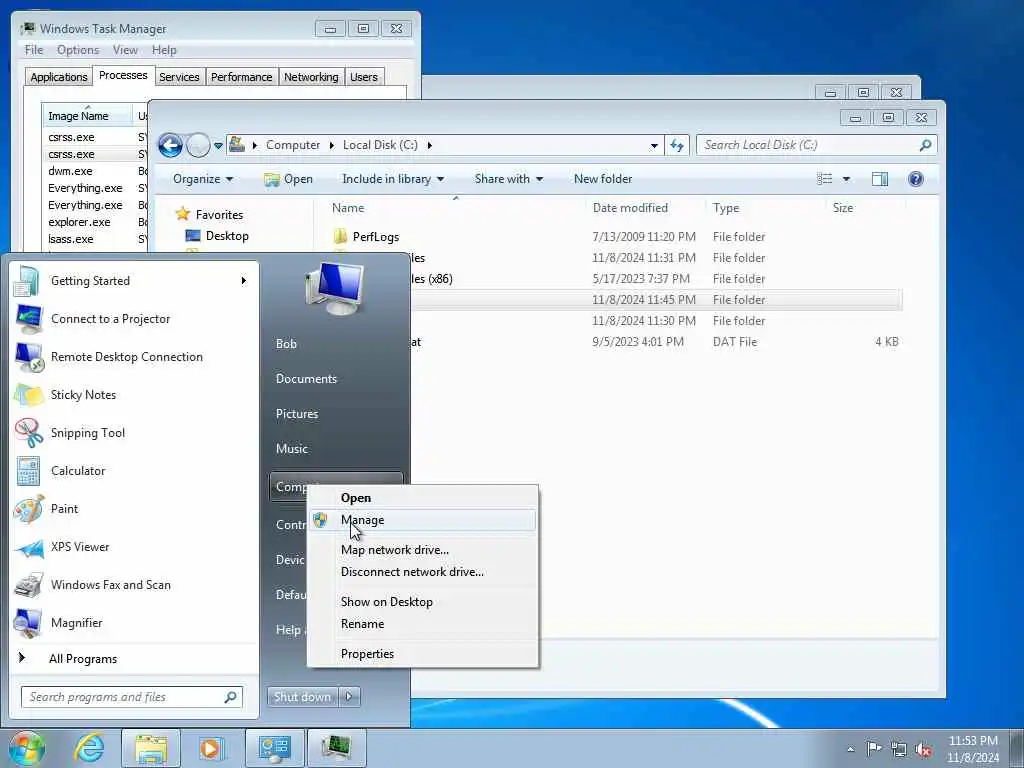1024x768 pixels.
Task: Click New folder in Explorer toolbar
Action: [x=603, y=179]
